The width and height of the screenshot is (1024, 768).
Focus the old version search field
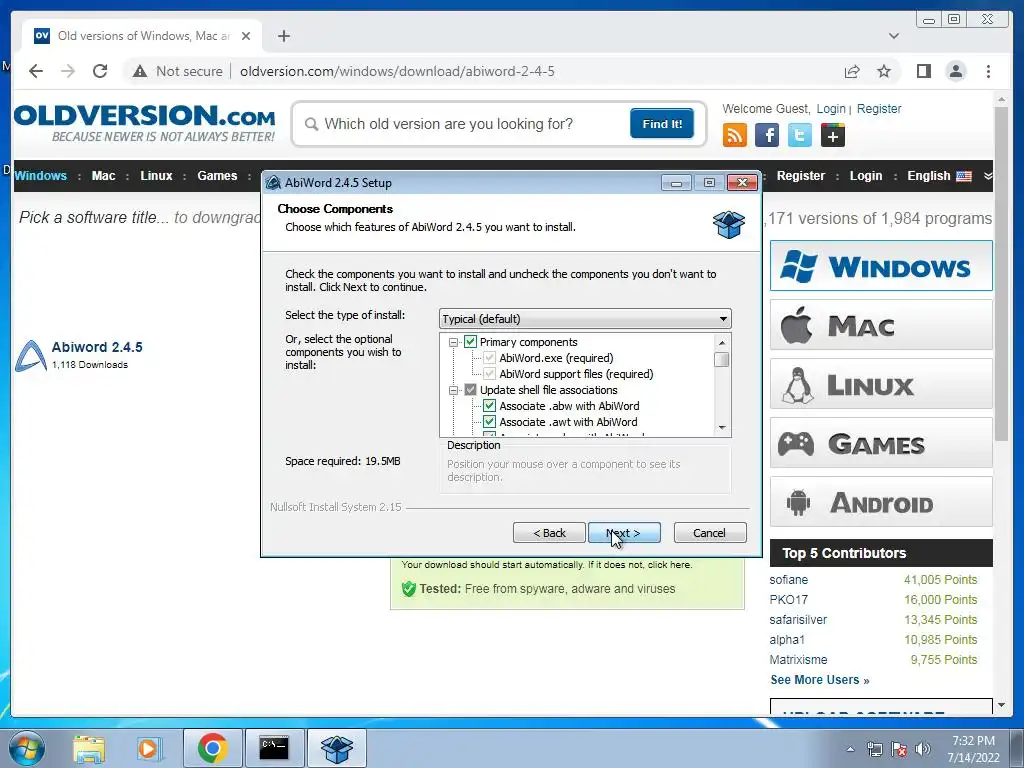click(x=464, y=124)
